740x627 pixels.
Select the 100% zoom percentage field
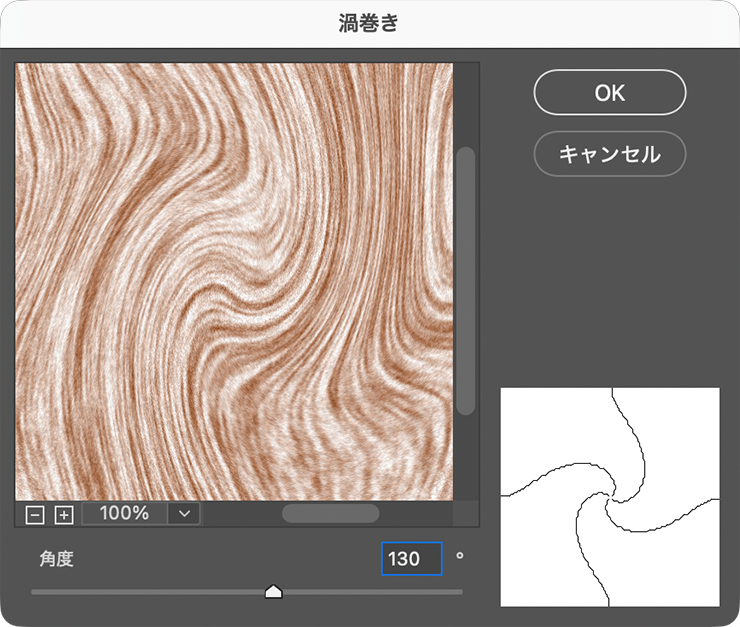(x=125, y=514)
